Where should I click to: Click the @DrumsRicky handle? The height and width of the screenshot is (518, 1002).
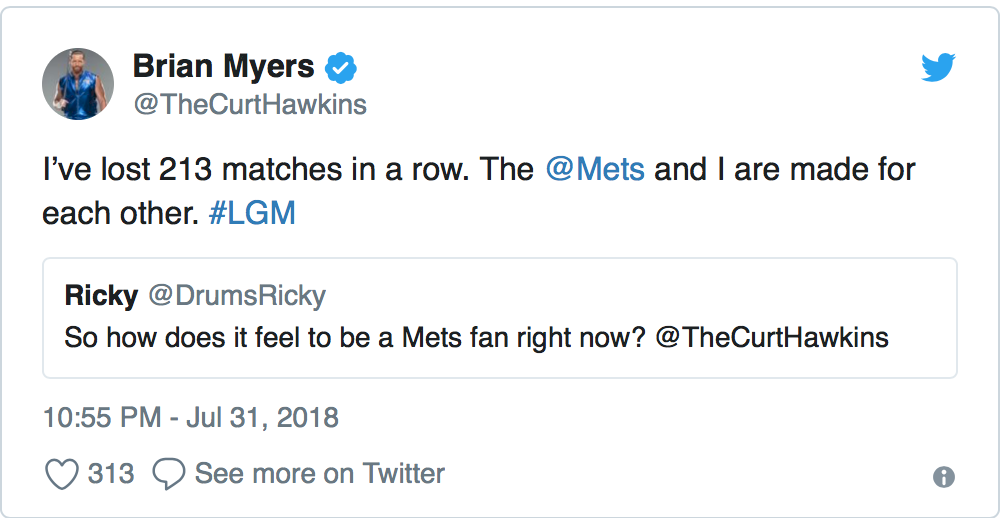coord(237,296)
